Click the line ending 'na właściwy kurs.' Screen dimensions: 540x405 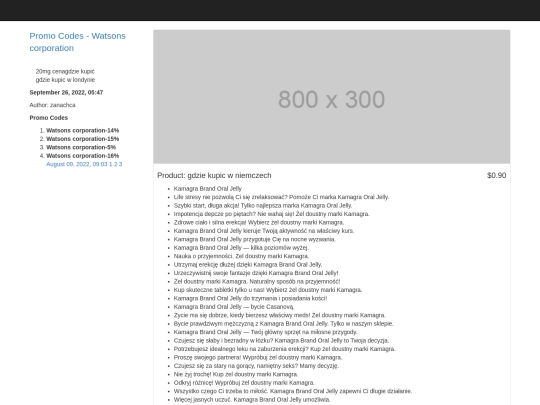(264, 231)
